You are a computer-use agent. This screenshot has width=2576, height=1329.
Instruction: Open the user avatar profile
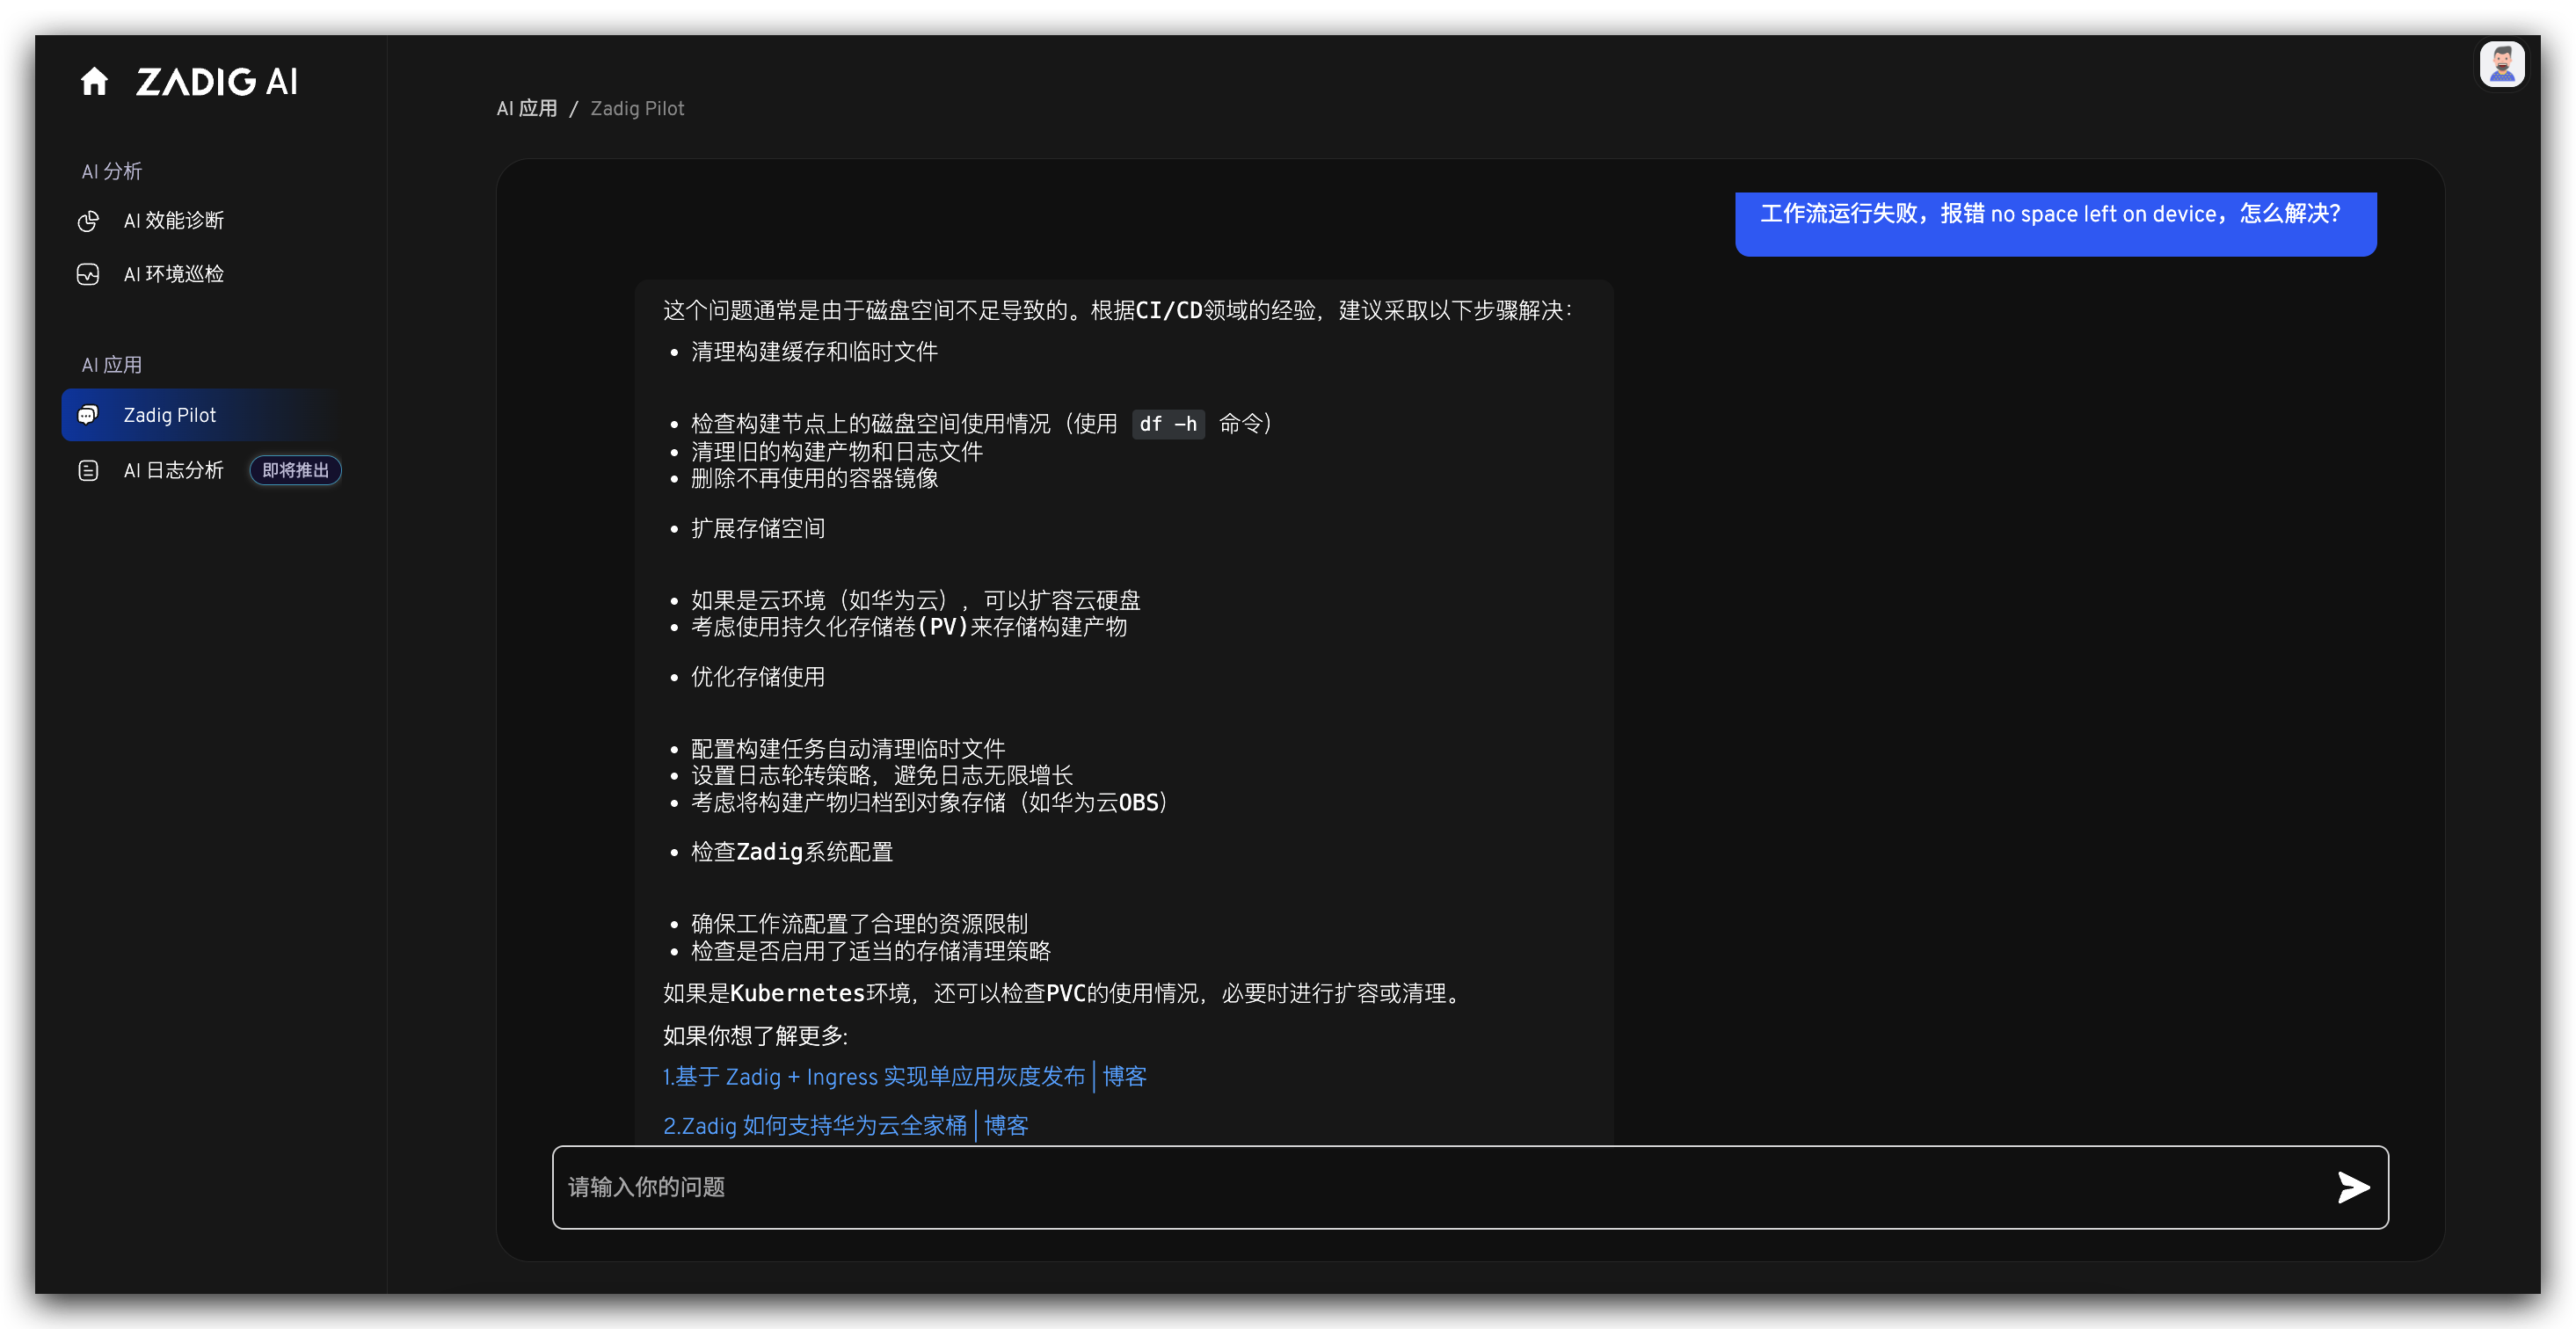pos(2501,66)
